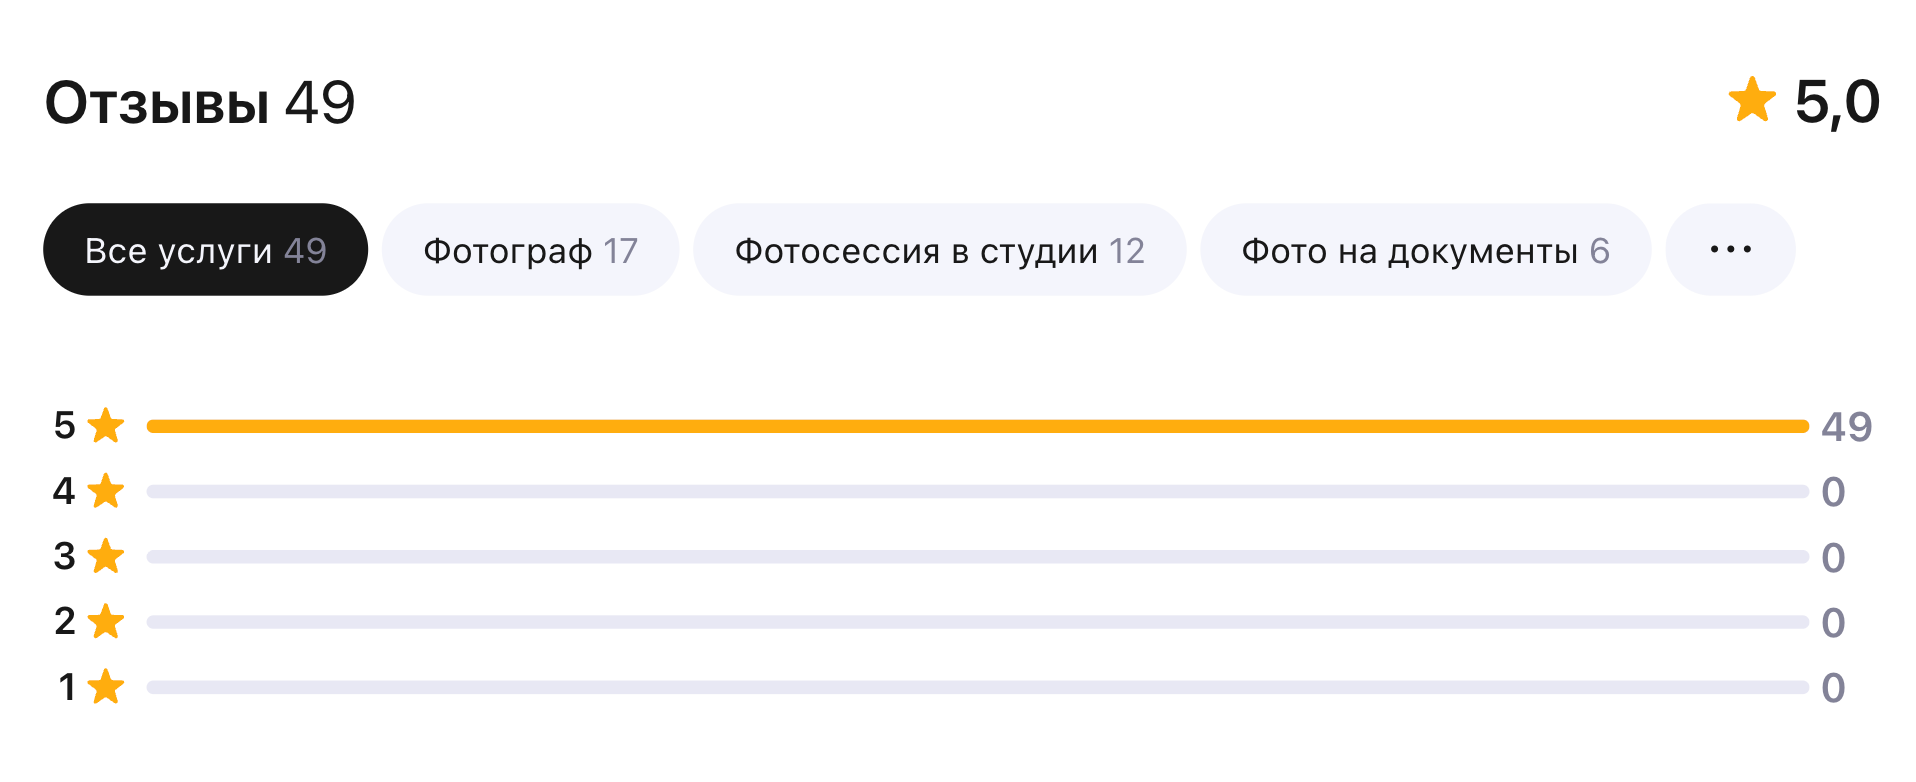This screenshot has height=782, width=1916.
Task: Click the star icon in the 2-star row
Action: coord(104,621)
